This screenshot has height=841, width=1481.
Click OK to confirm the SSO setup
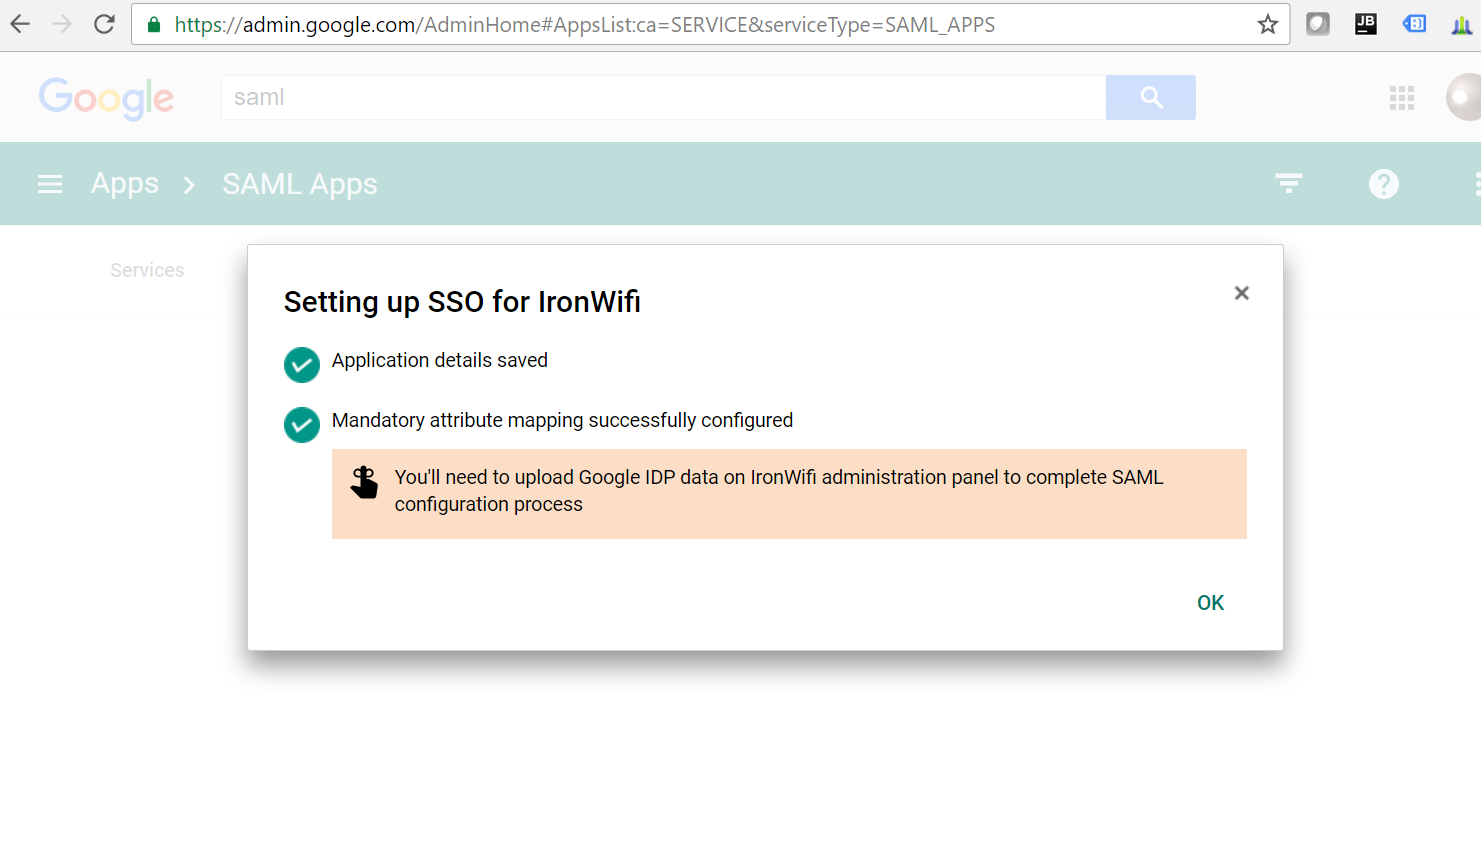pos(1210,602)
